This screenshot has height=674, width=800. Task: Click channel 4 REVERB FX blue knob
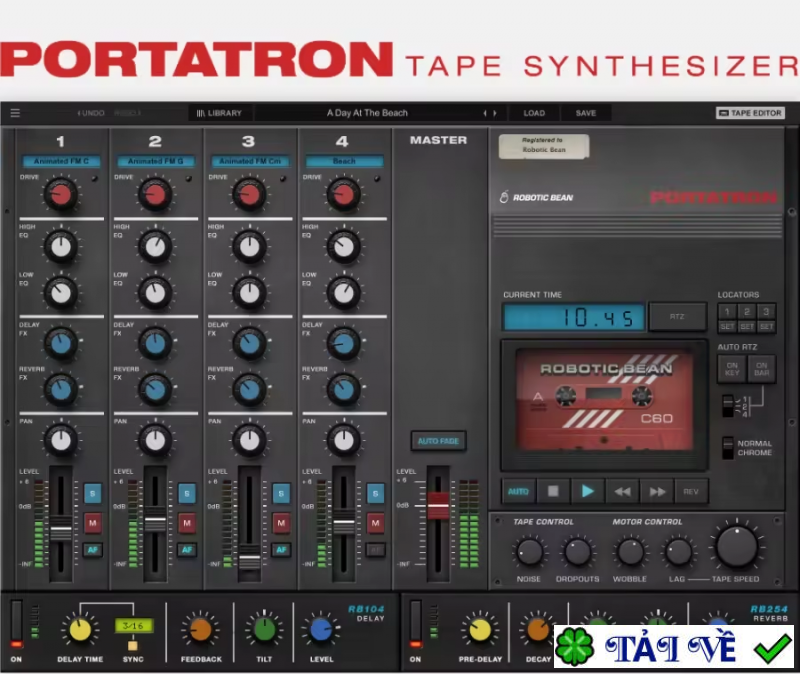[343, 390]
